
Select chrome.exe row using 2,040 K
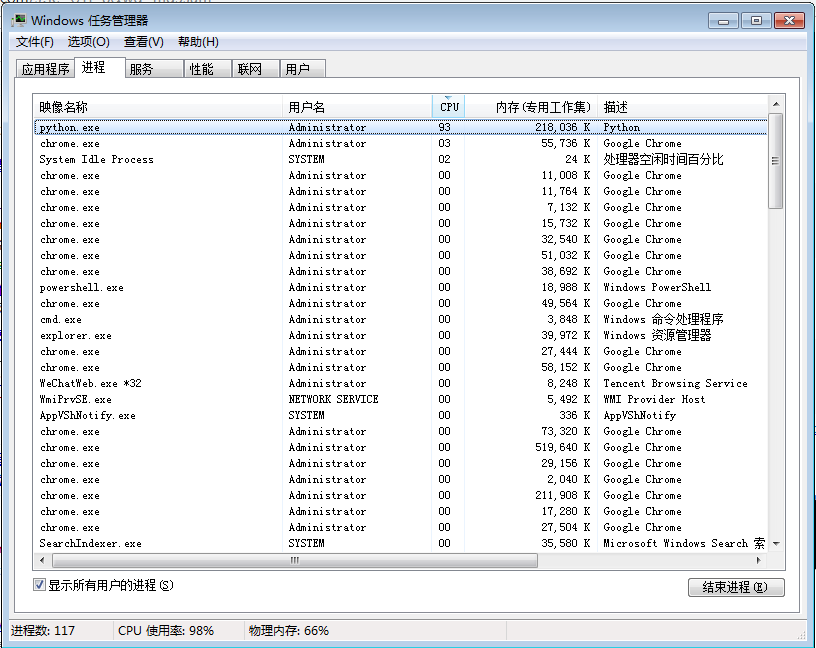pyautogui.click(x=400, y=479)
